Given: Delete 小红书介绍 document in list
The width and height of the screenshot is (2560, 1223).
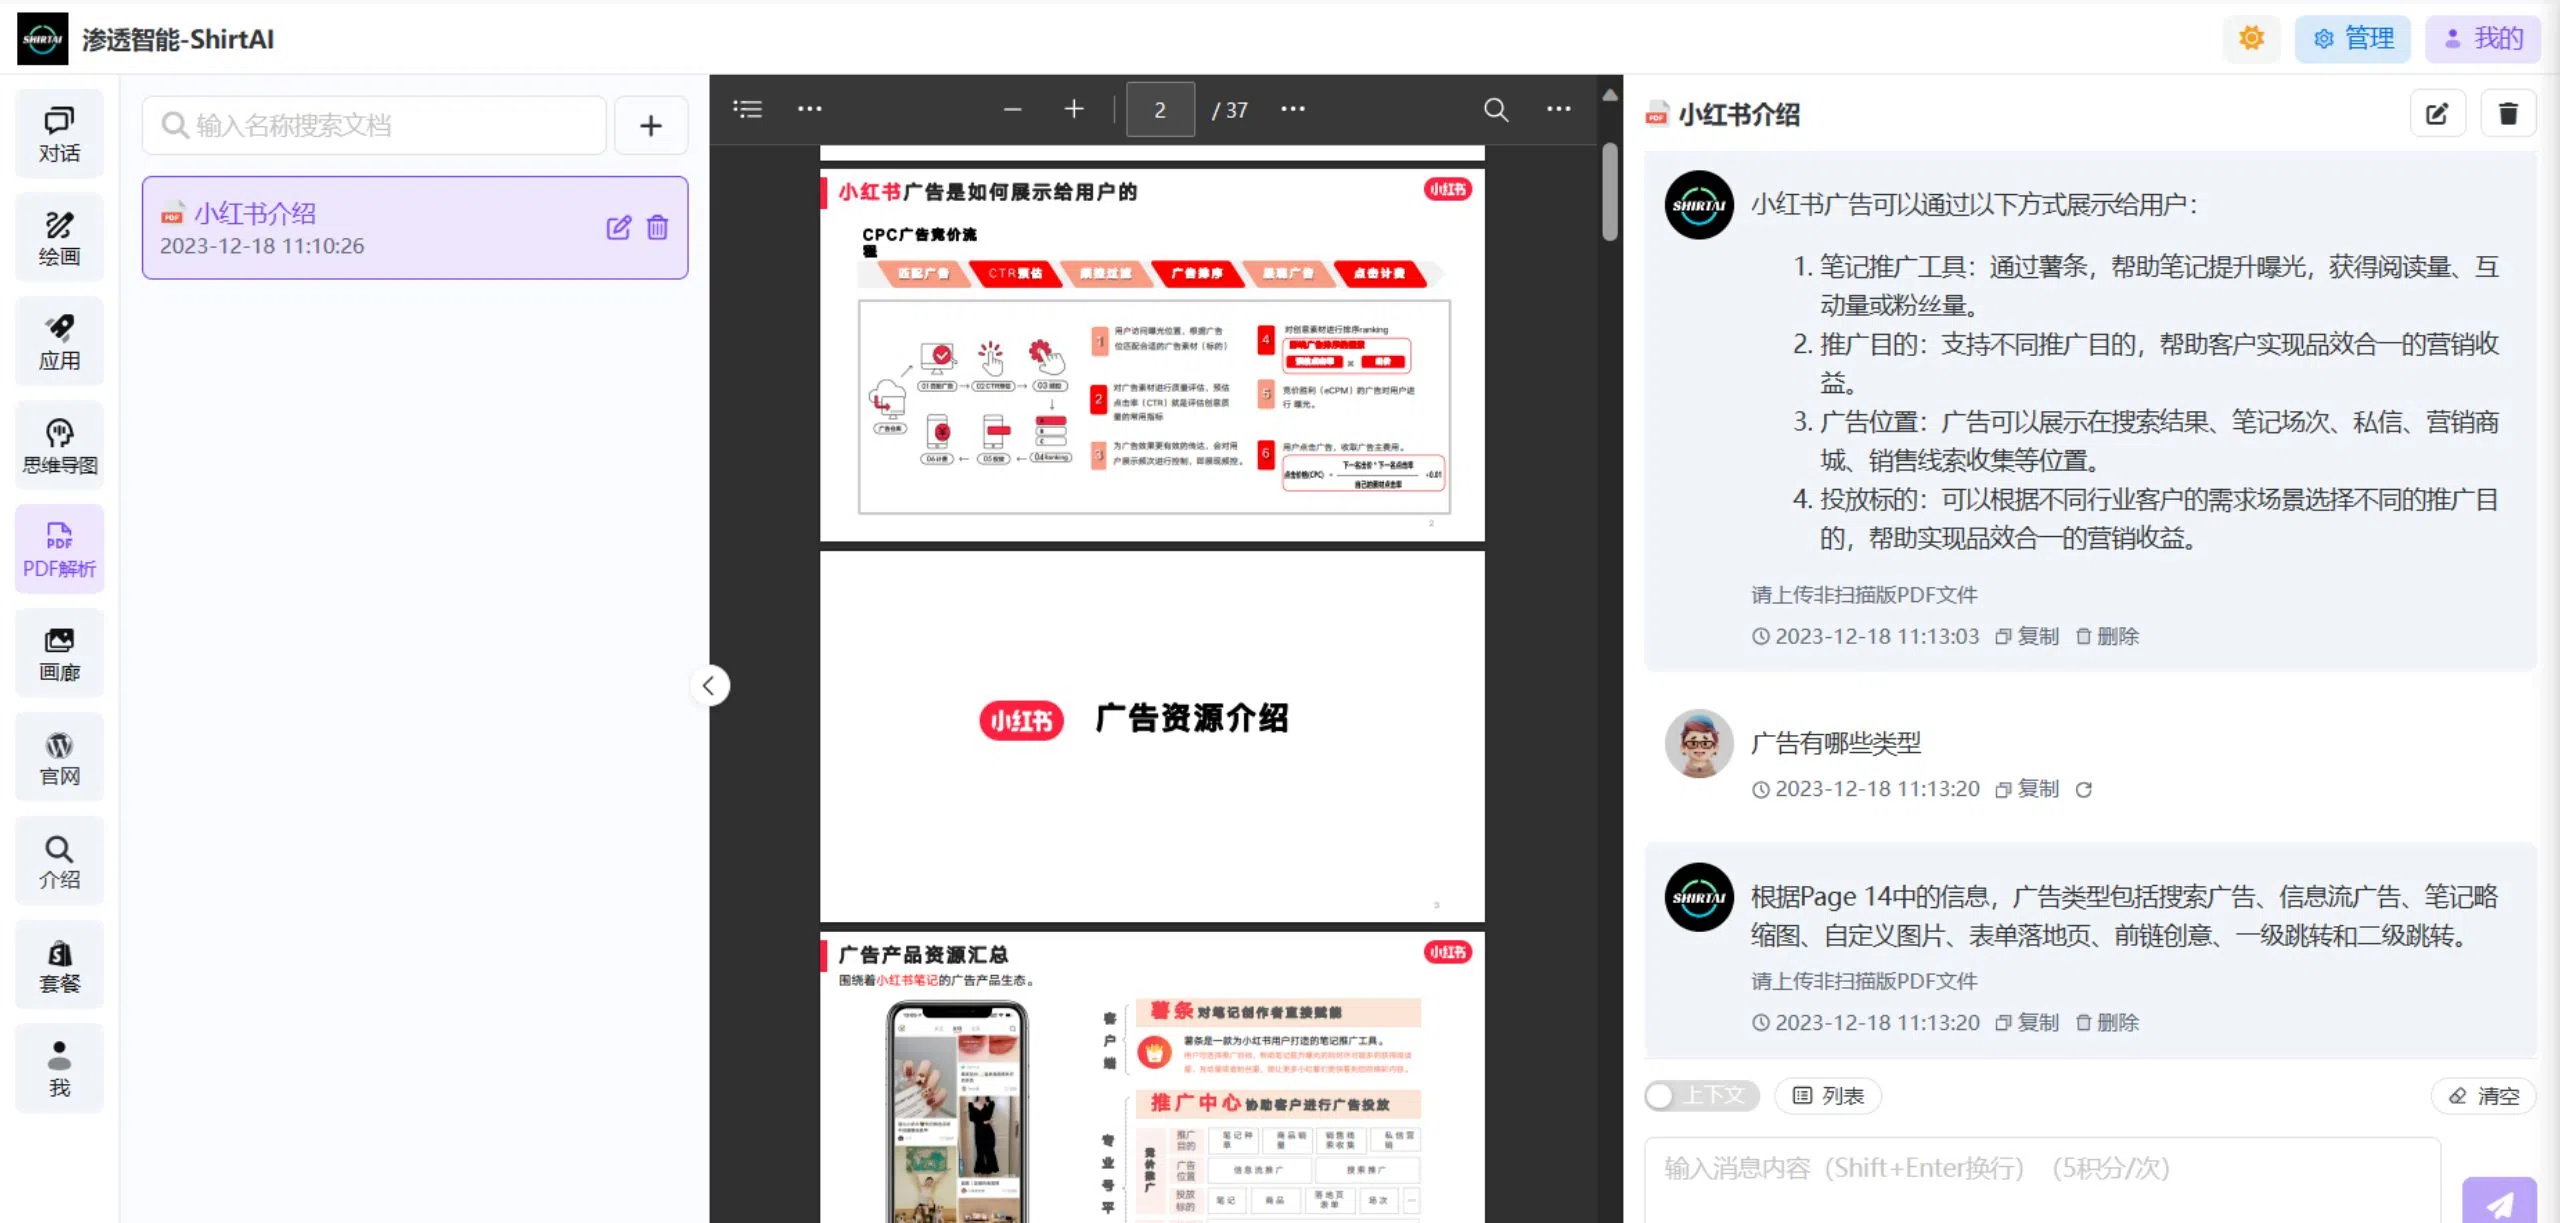Looking at the screenshot, I should 657,228.
